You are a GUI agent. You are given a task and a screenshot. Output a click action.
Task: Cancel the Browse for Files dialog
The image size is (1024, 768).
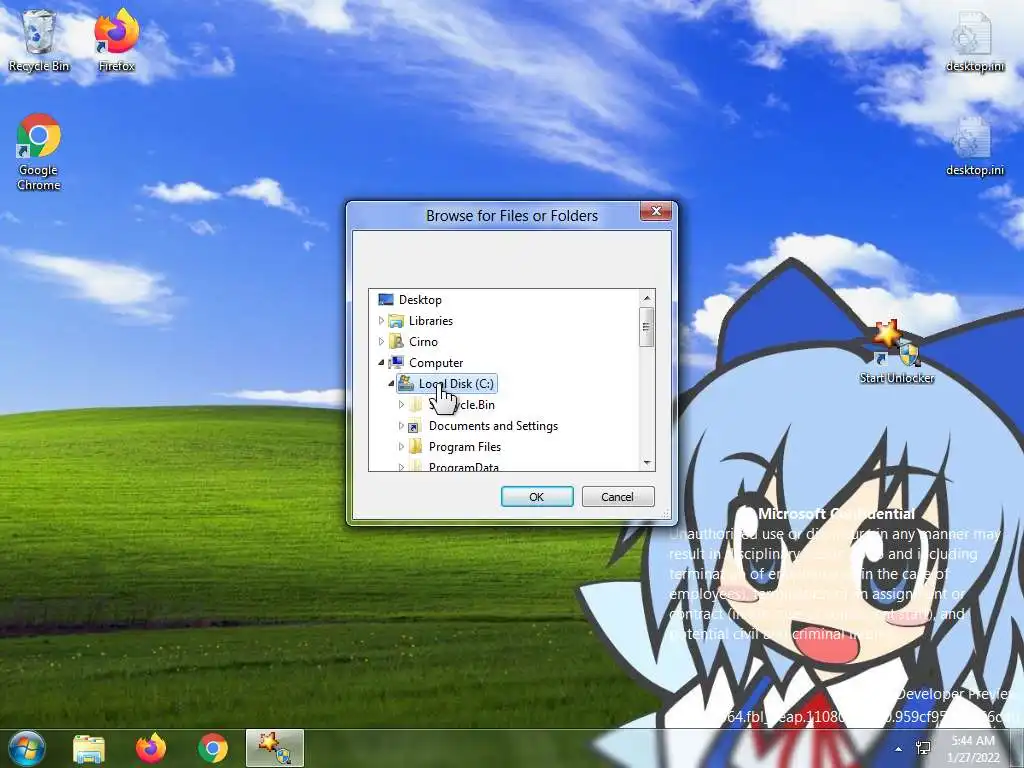click(x=617, y=497)
